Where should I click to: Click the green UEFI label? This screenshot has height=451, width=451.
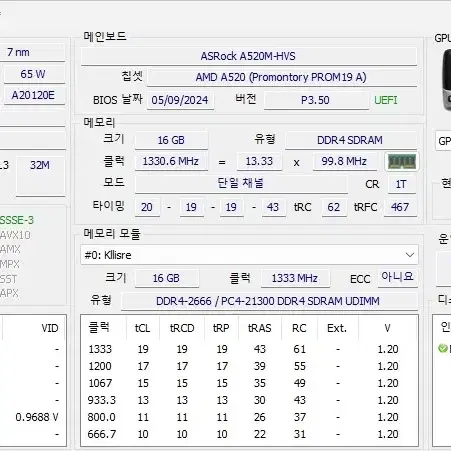coord(386,100)
